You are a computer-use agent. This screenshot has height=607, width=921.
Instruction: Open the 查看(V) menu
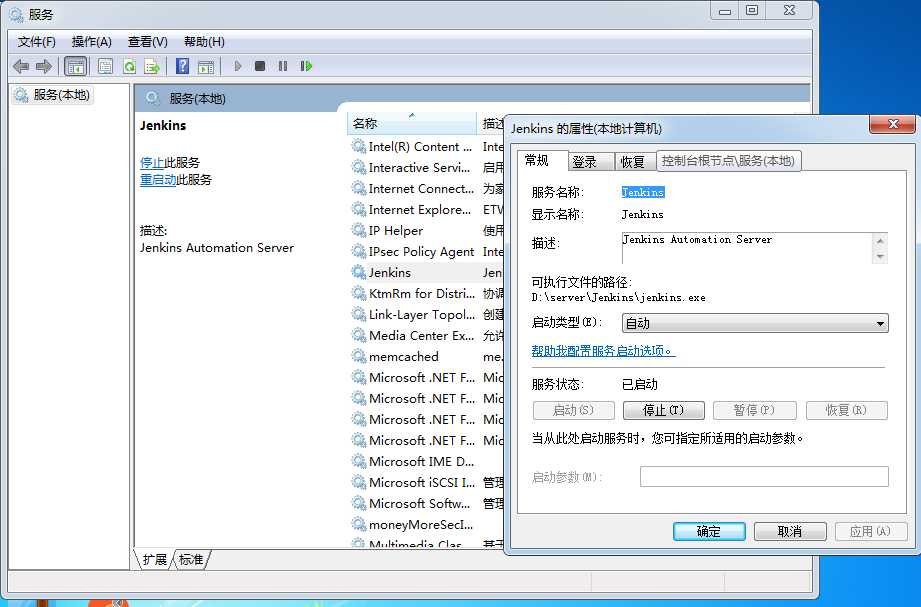(x=148, y=42)
